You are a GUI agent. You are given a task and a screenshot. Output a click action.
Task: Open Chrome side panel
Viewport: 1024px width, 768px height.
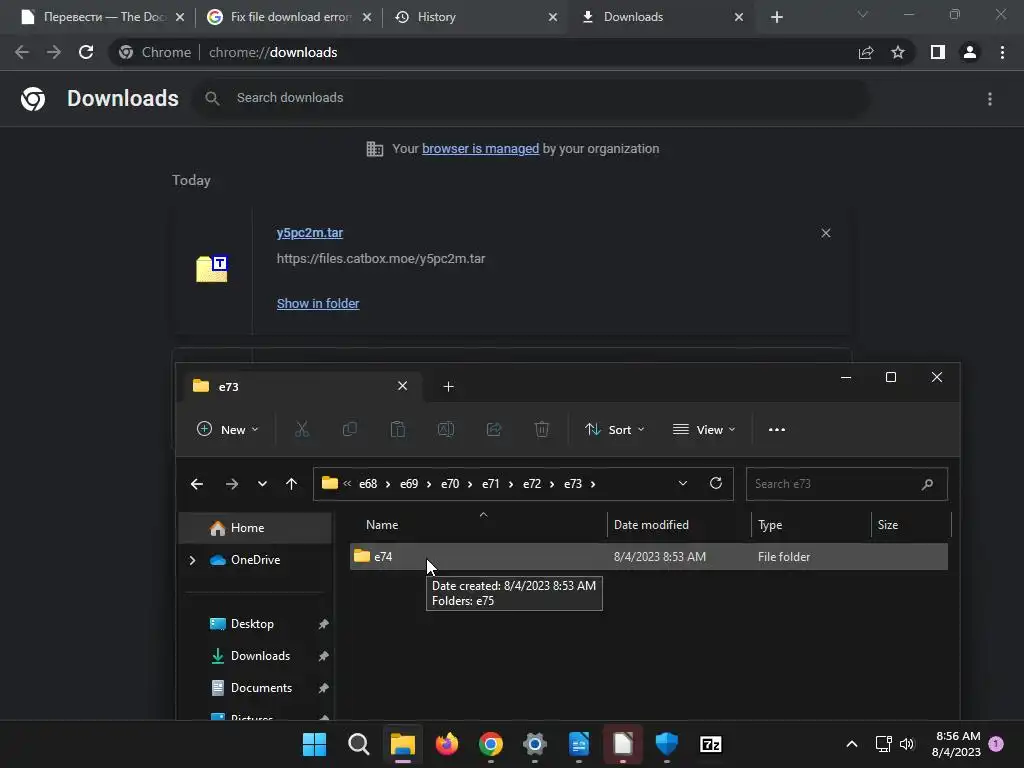click(x=938, y=52)
